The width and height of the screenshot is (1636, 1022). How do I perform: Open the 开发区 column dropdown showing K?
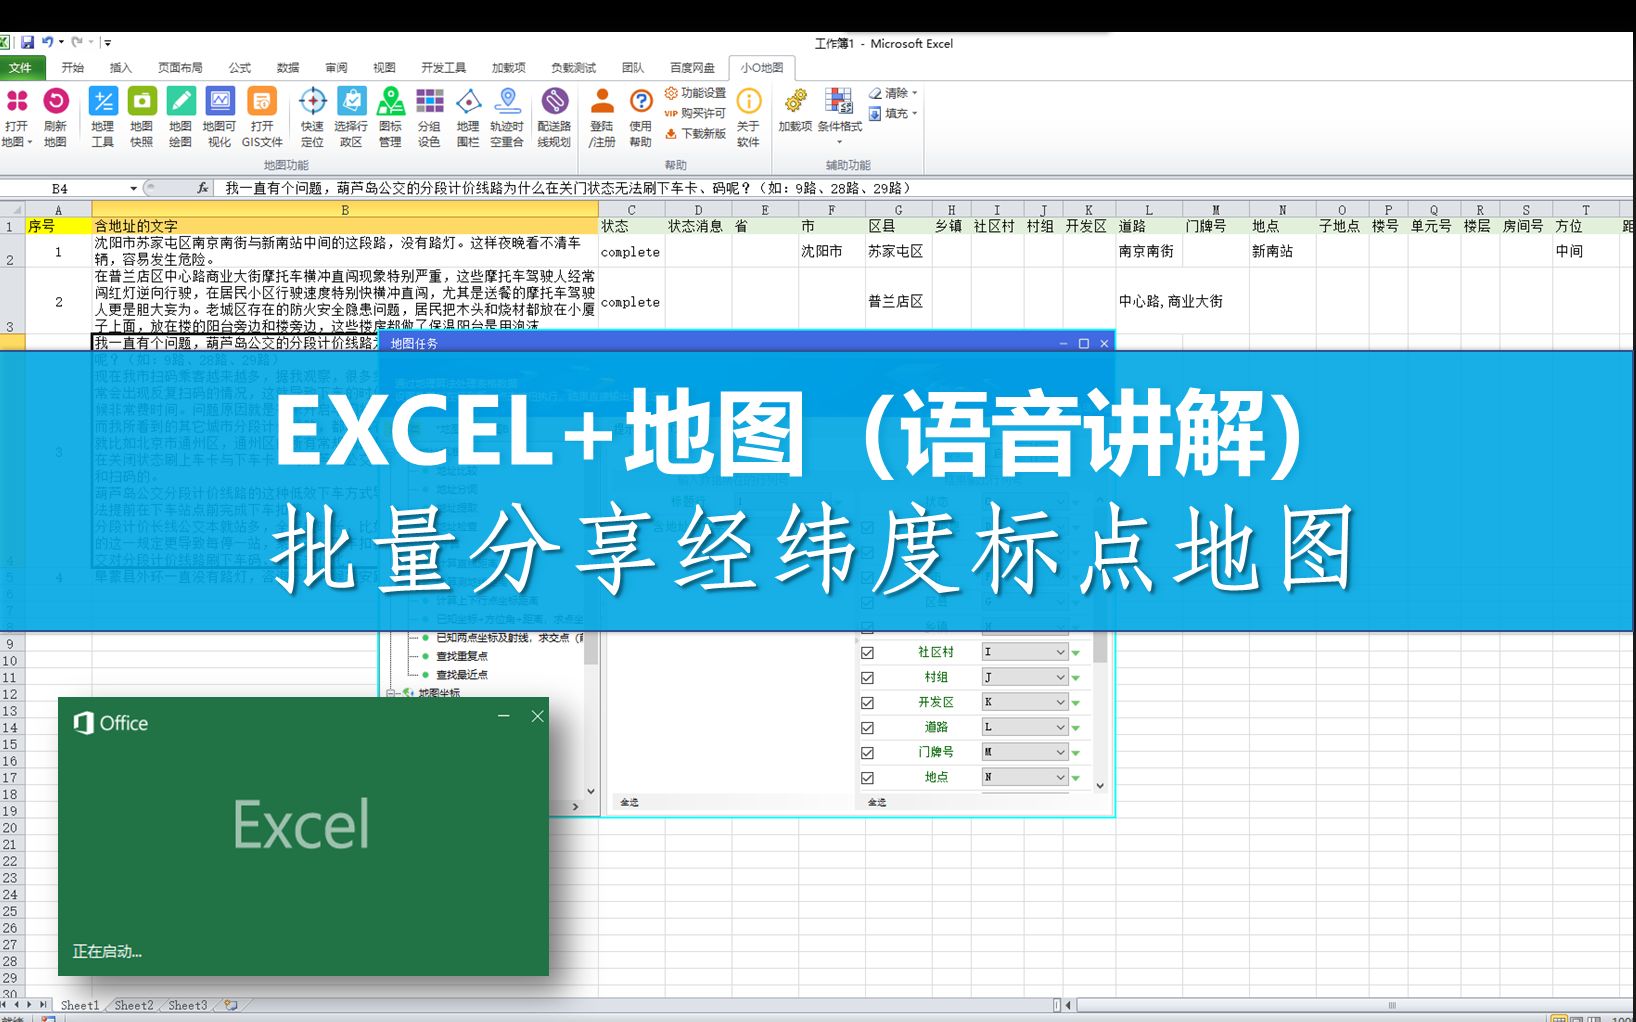[x=1025, y=702]
